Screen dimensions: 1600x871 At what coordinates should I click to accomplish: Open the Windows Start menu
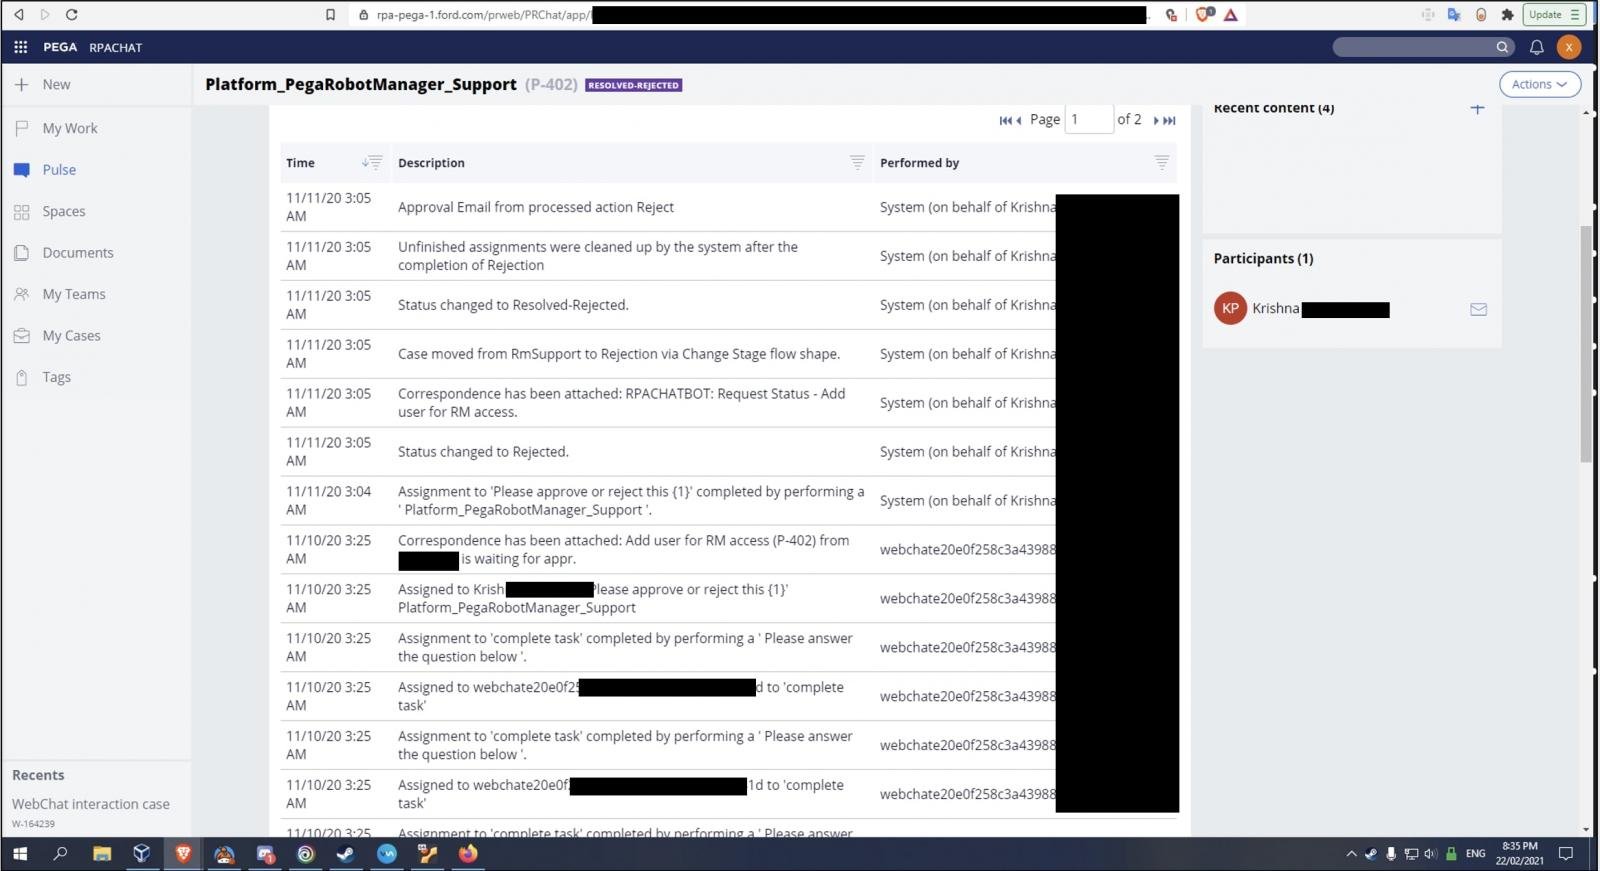(x=20, y=854)
